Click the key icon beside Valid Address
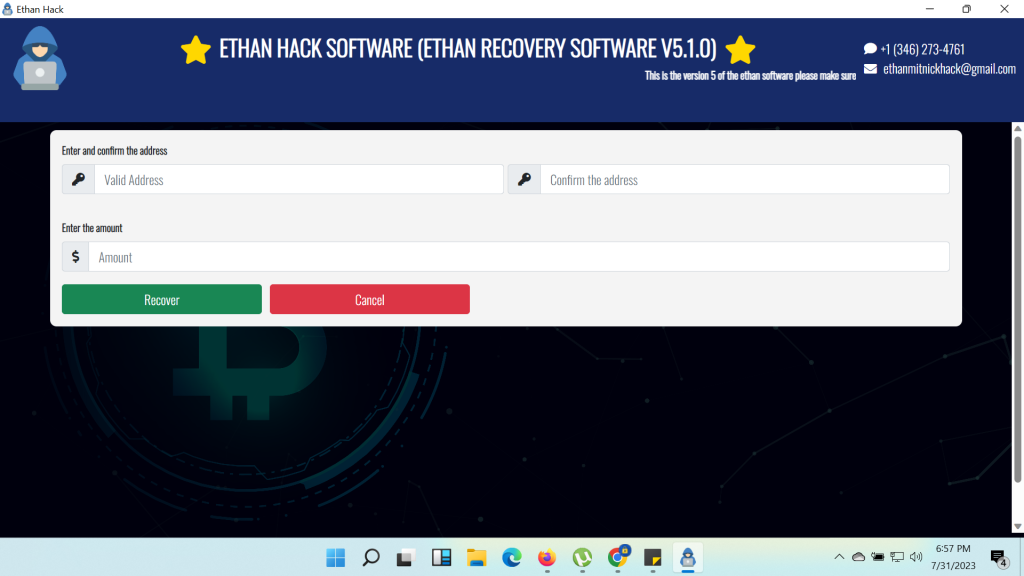The image size is (1024, 576). [x=78, y=180]
